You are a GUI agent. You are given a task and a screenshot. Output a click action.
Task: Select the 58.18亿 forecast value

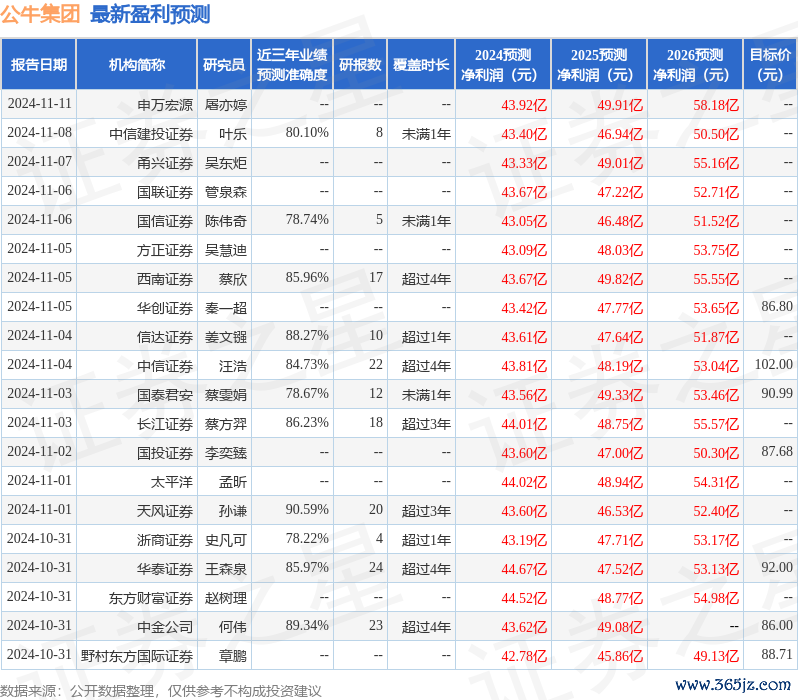[716, 105]
